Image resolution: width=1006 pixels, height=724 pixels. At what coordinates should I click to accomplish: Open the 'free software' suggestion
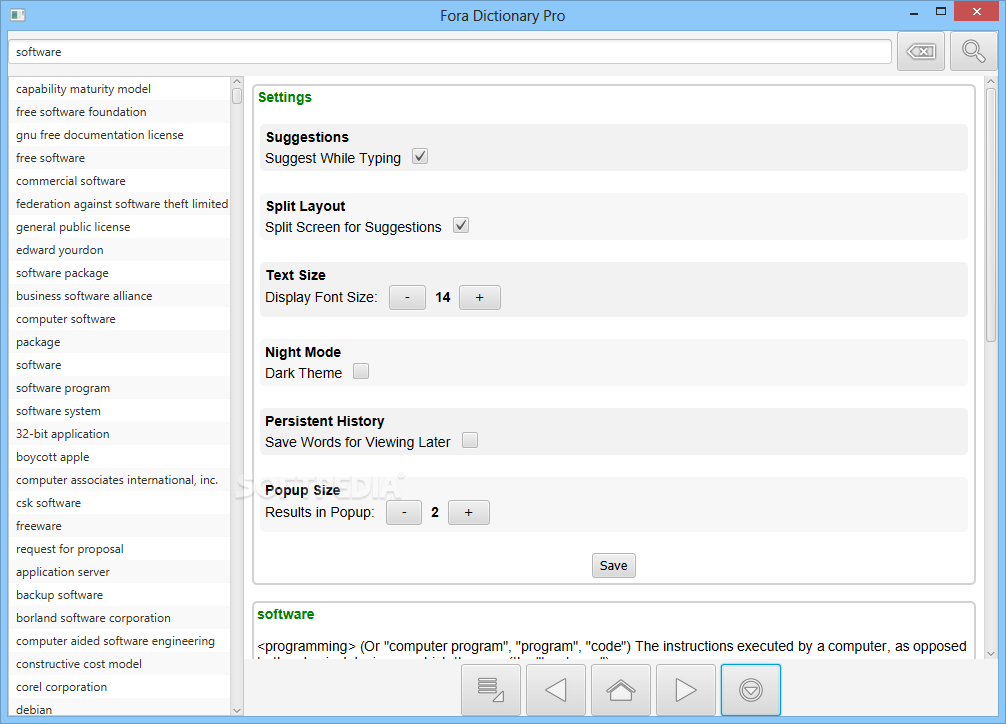tap(119, 158)
